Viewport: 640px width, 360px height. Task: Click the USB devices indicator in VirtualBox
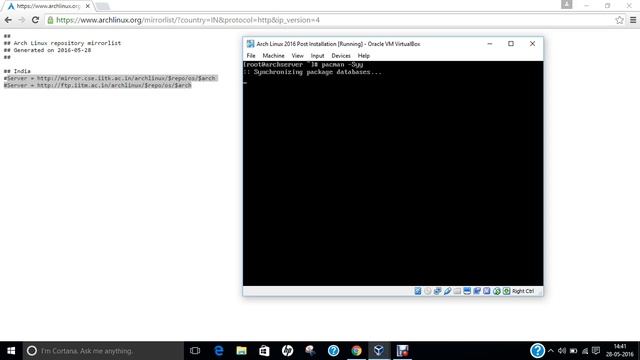tap(447, 291)
